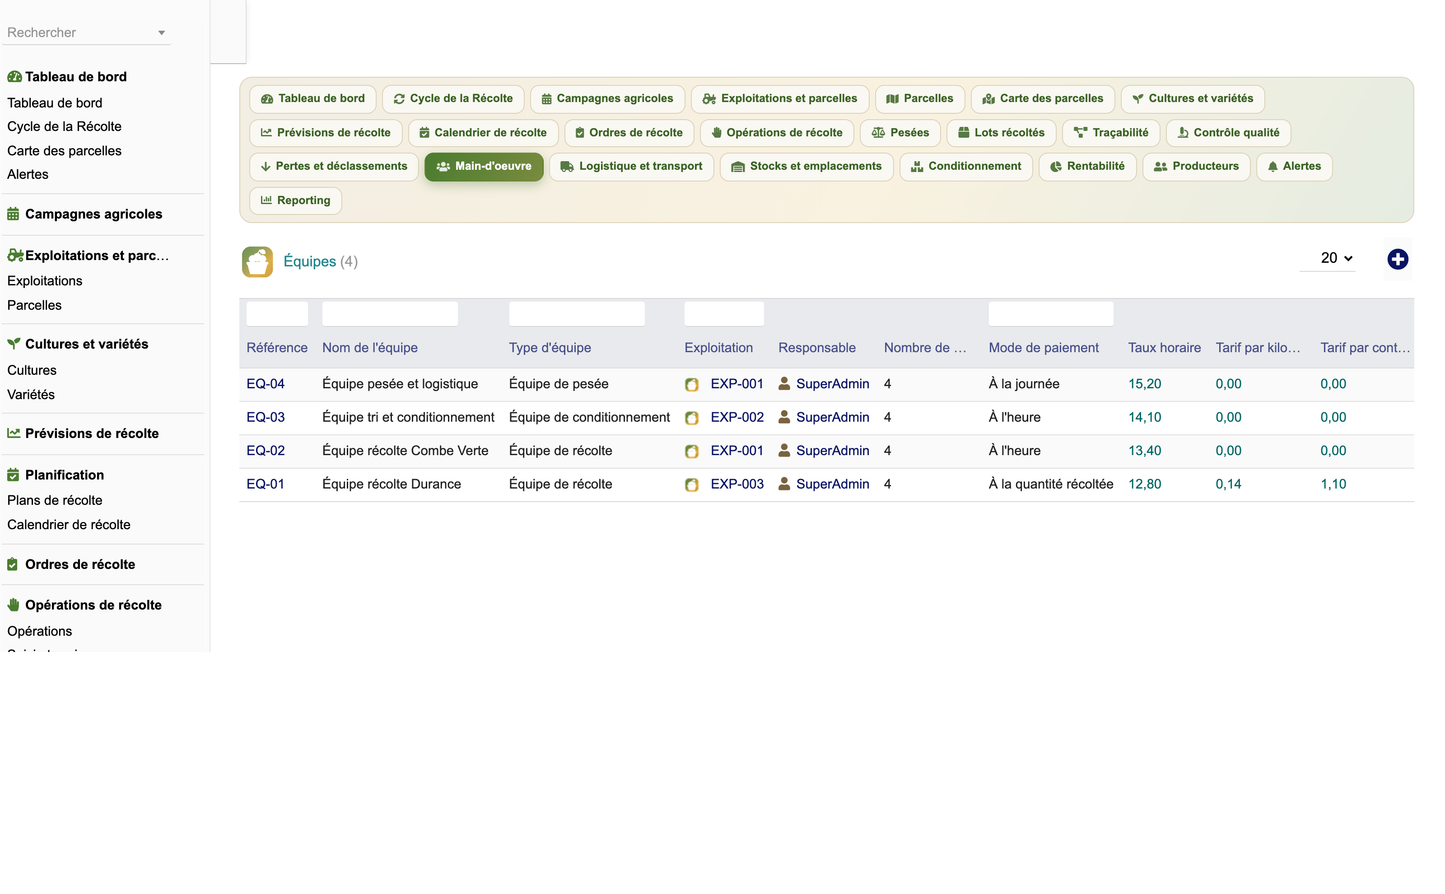The width and height of the screenshot is (1445, 894).
Task: Select Carte des parcelles tab
Action: click(x=1043, y=99)
